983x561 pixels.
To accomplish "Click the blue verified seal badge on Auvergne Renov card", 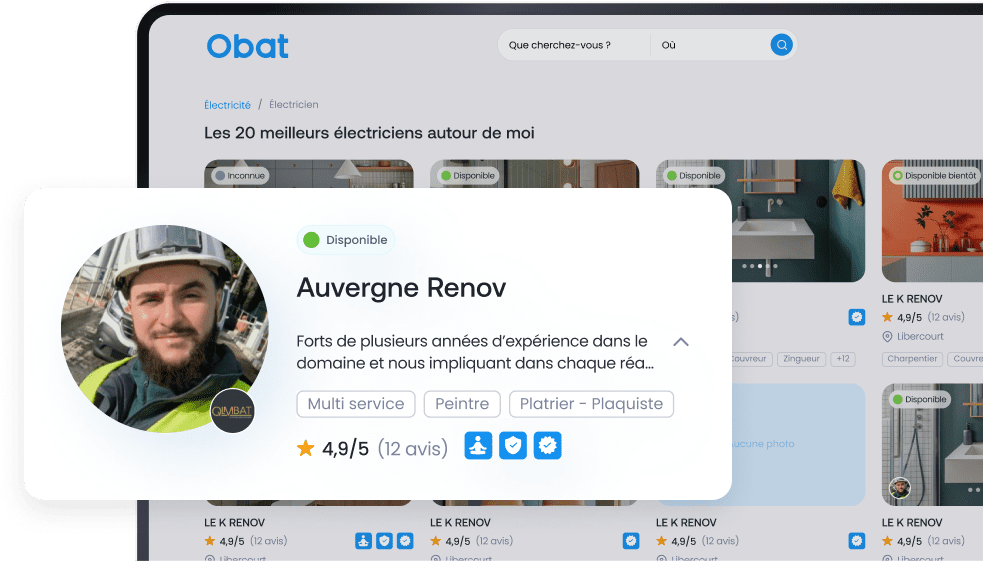I will (x=547, y=446).
